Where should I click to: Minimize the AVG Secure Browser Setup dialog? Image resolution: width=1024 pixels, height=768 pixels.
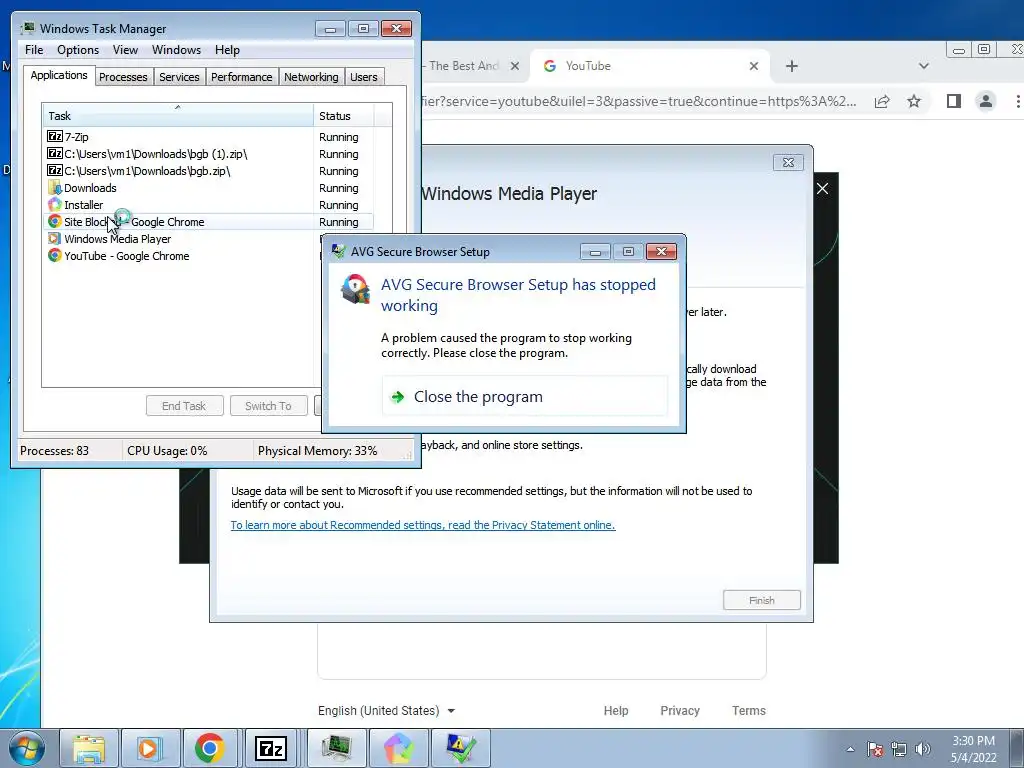click(x=595, y=251)
